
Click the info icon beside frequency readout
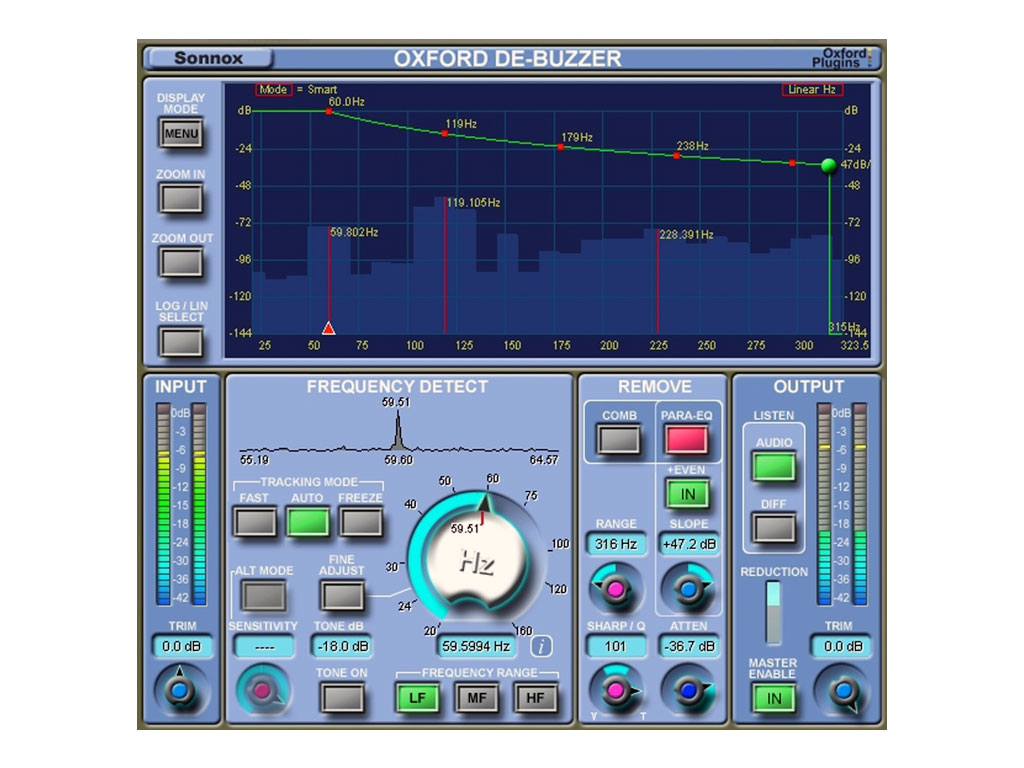tap(541, 646)
